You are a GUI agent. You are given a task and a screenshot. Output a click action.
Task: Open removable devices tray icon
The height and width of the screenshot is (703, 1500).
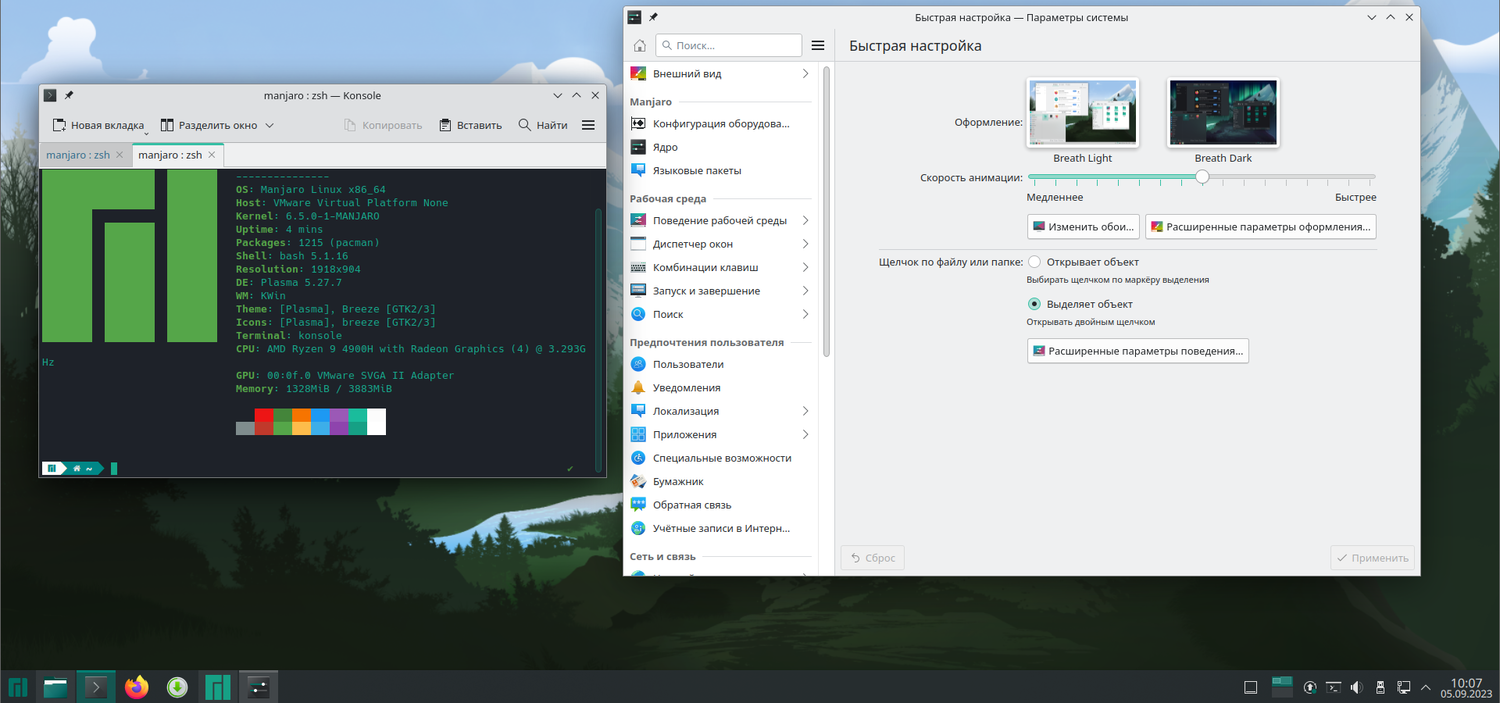pyautogui.click(x=1380, y=687)
